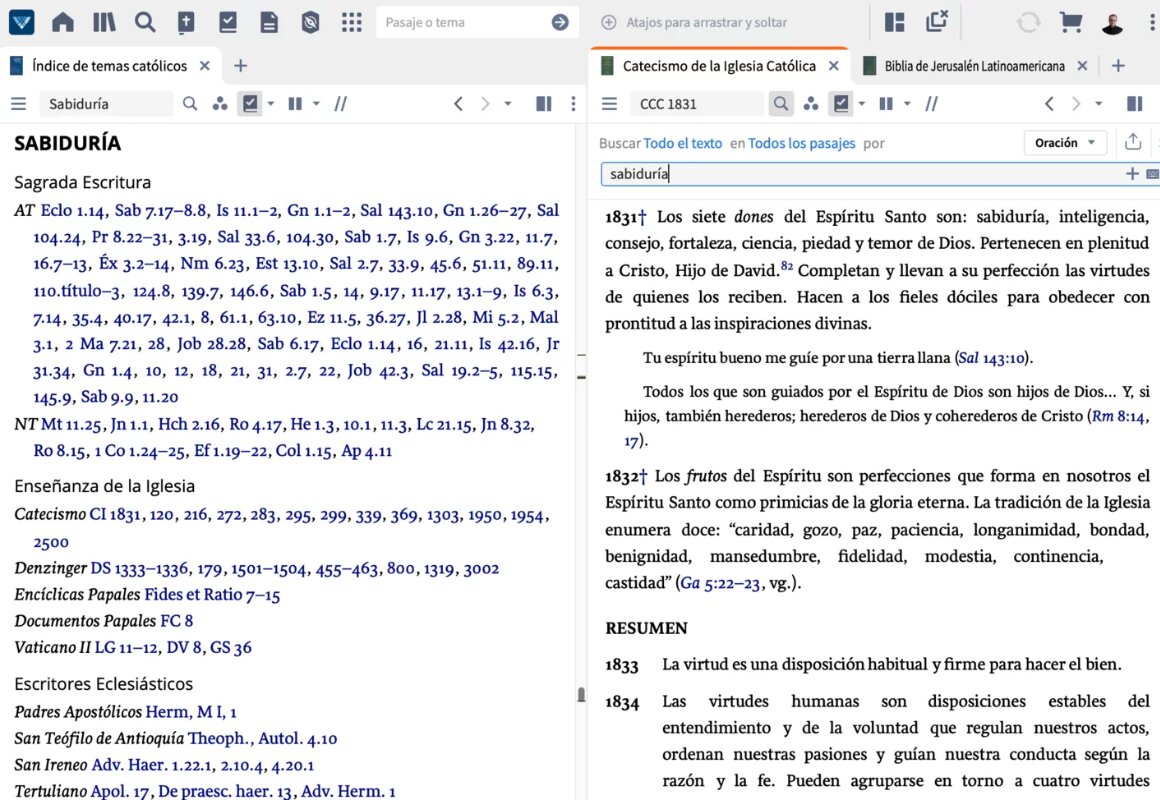Add a new tab in the right pane
Viewport: 1160px width, 800px height.
pyautogui.click(x=1119, y=66)
